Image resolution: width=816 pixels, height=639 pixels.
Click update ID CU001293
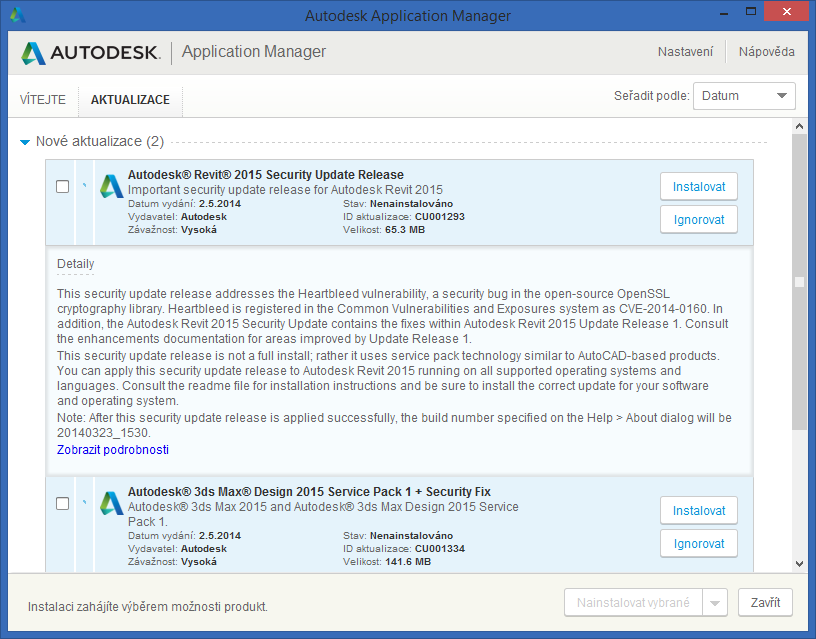click(x=440, y=216)
